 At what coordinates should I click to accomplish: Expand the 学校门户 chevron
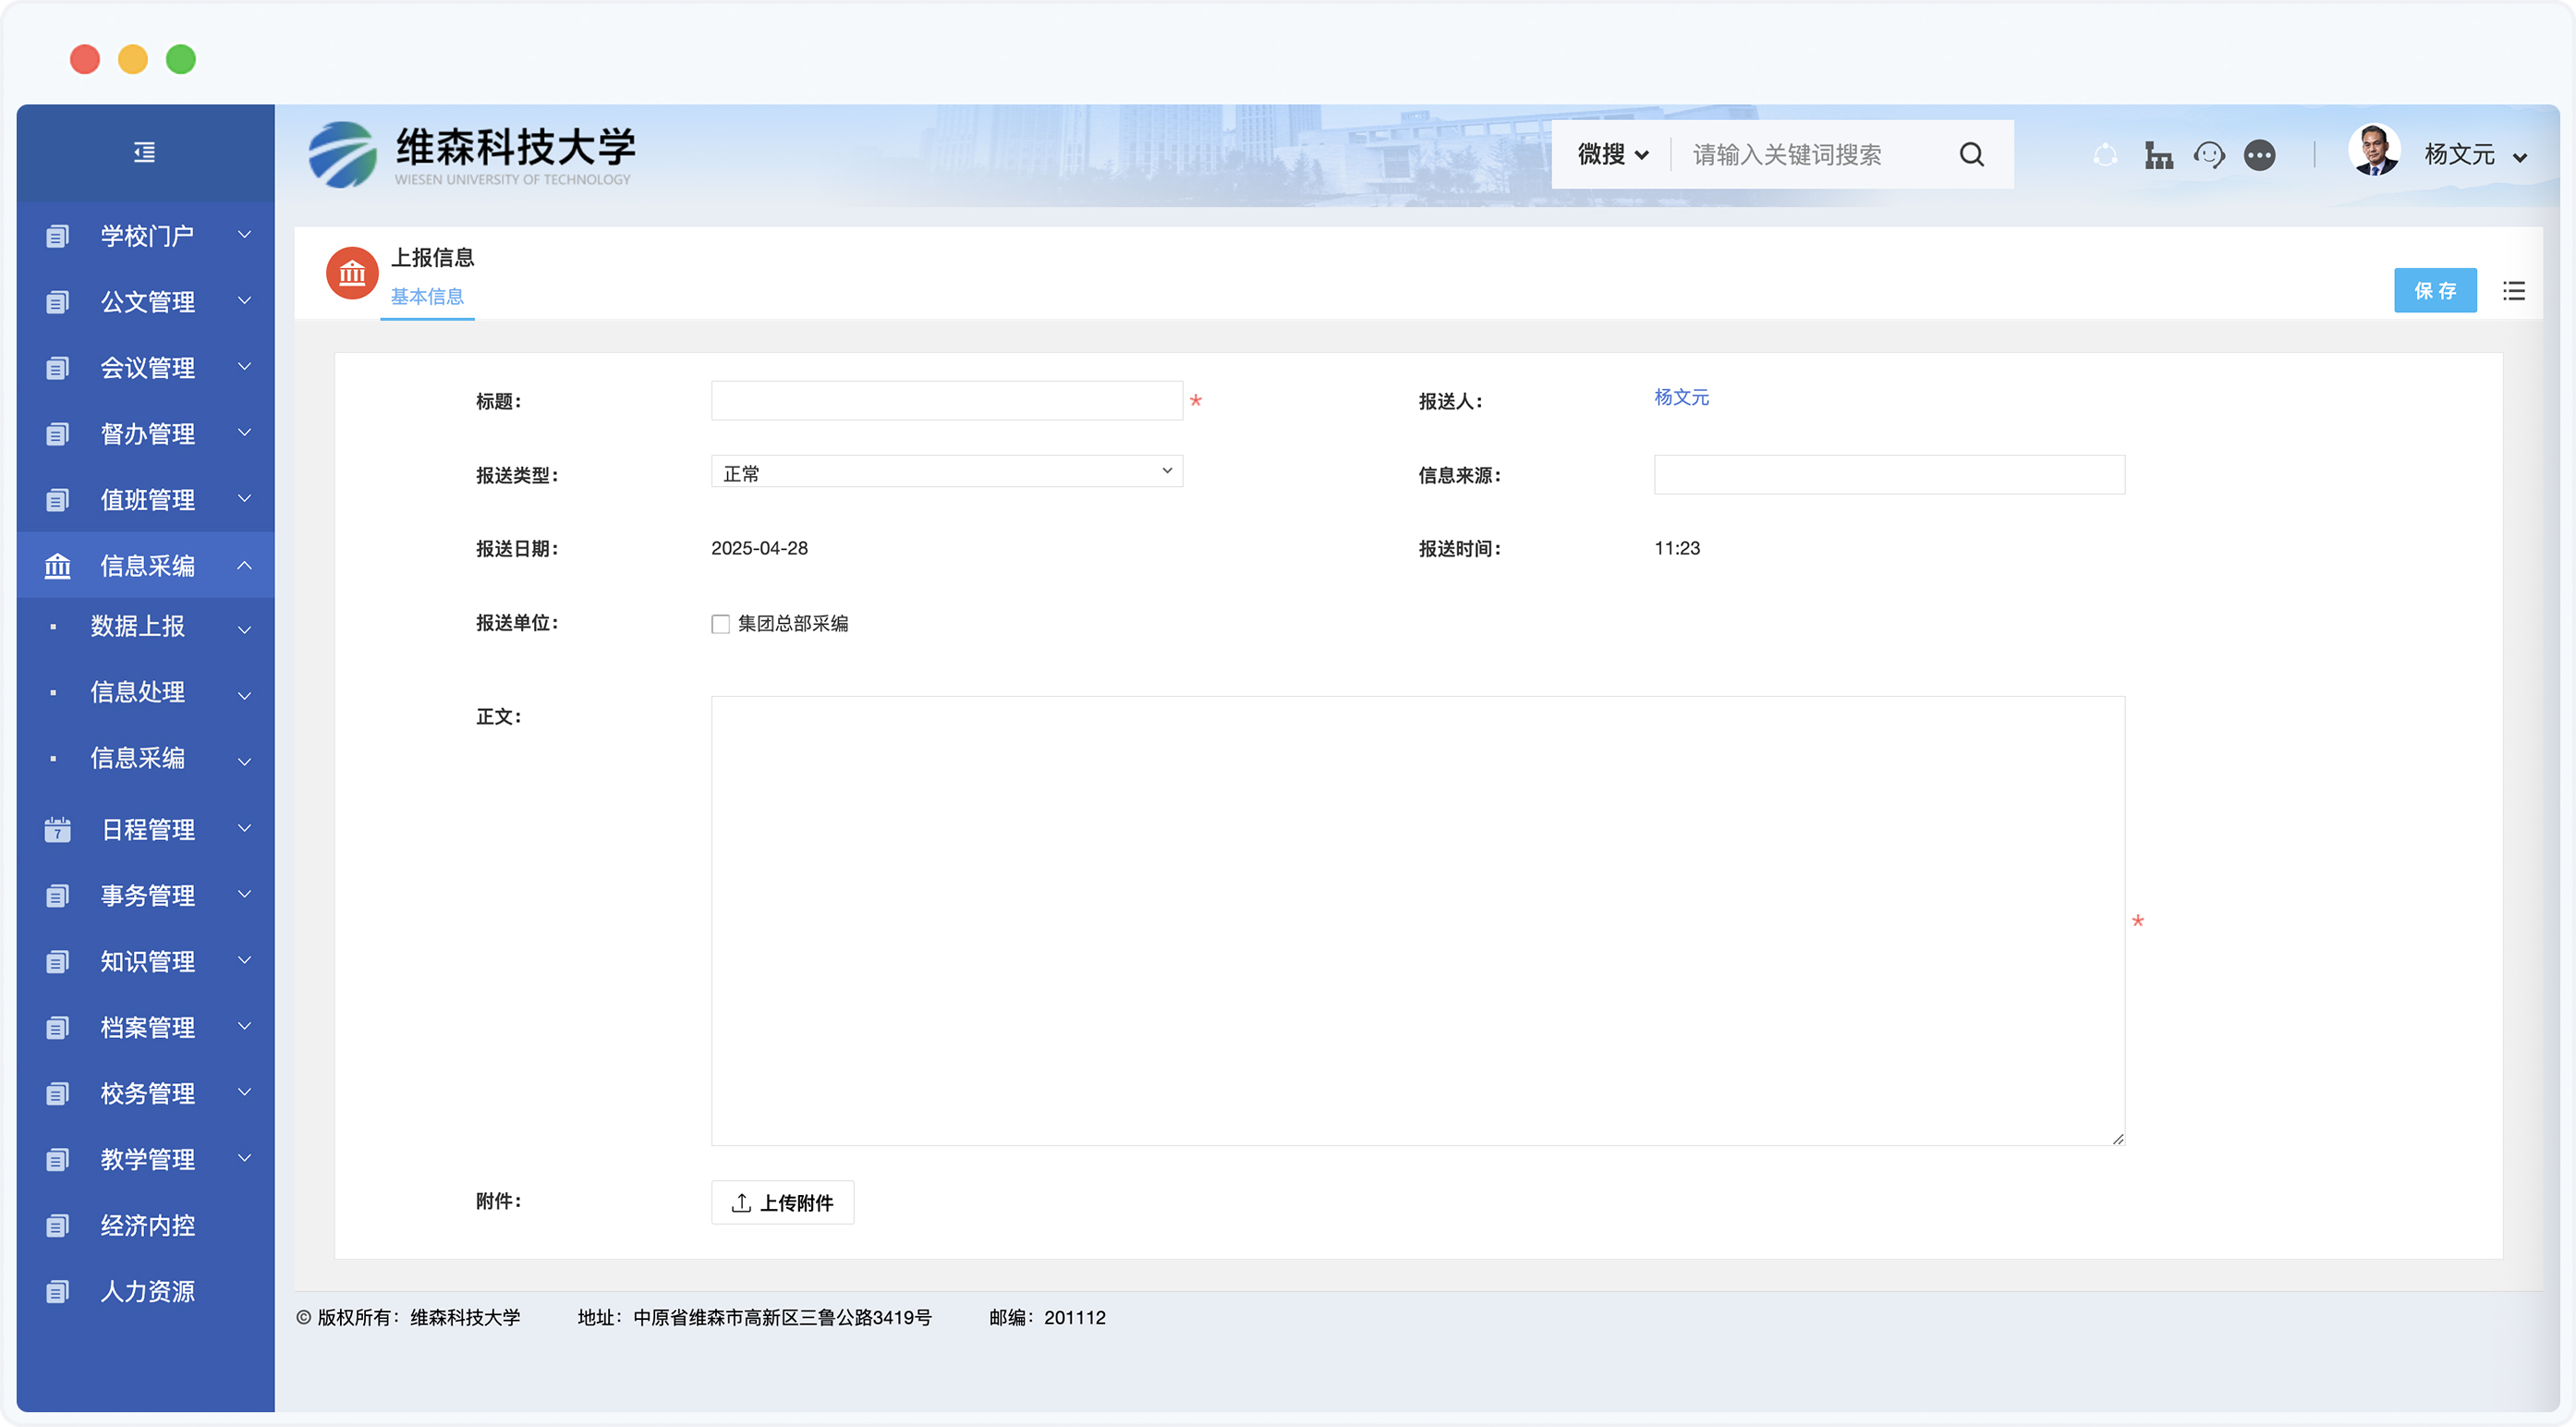click(x=244, y=234)
